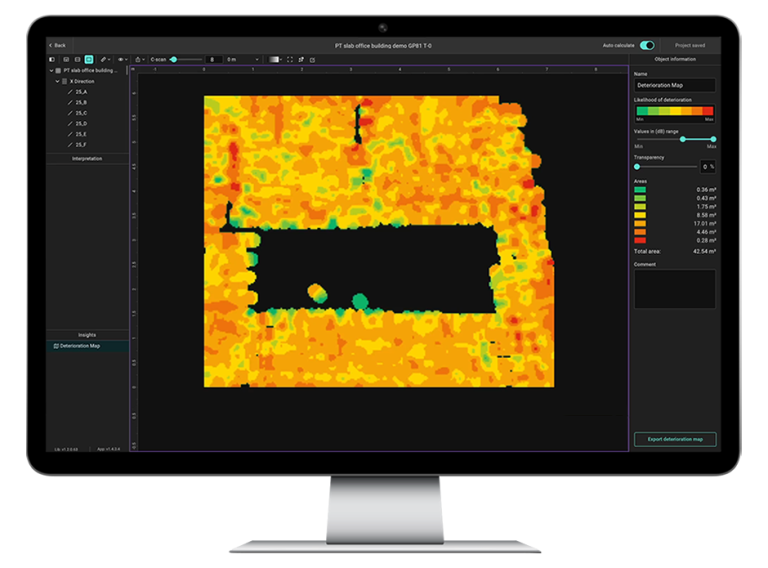
Task: Collapse the PT slab office building tree node
Action: [51, 71]
